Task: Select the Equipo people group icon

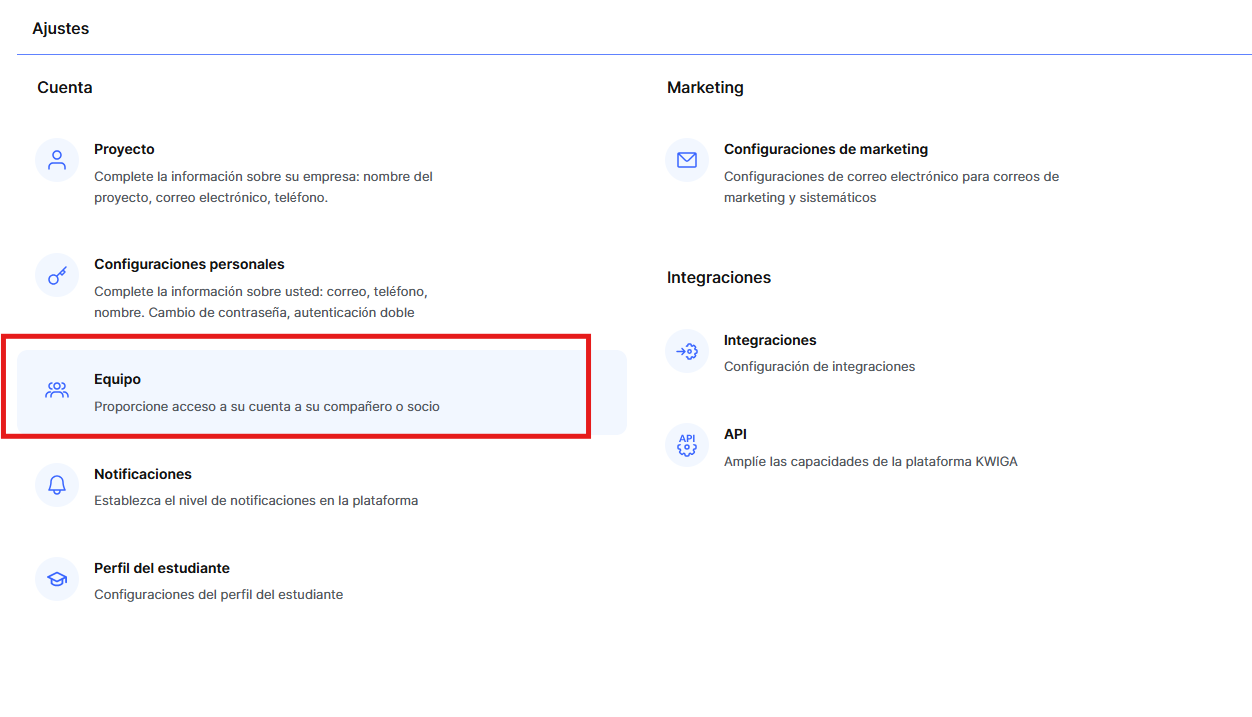Action: (x=57, y=390)
